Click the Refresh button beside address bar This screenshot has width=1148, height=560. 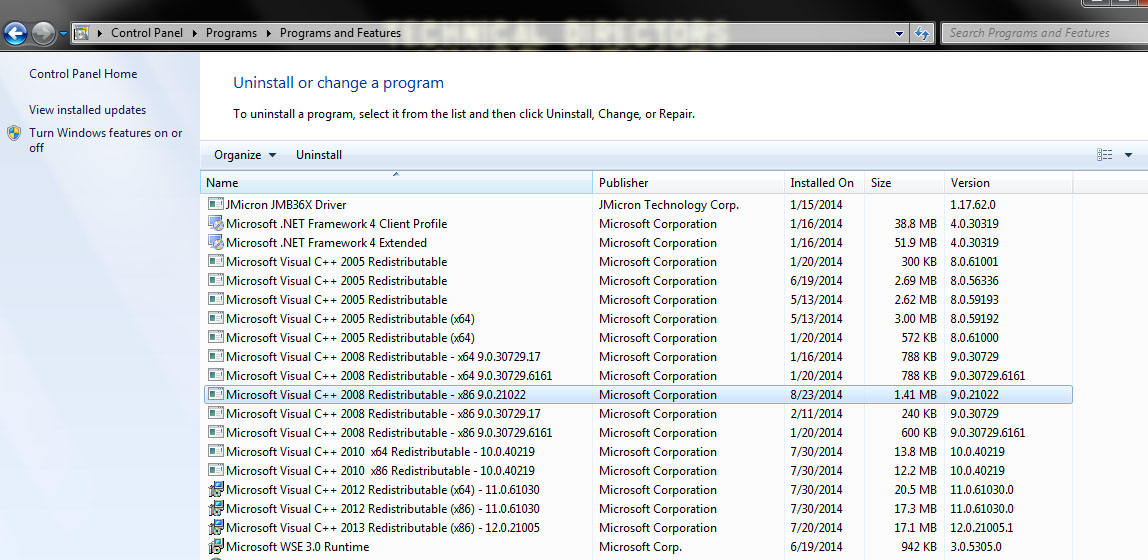coord(922,33)
